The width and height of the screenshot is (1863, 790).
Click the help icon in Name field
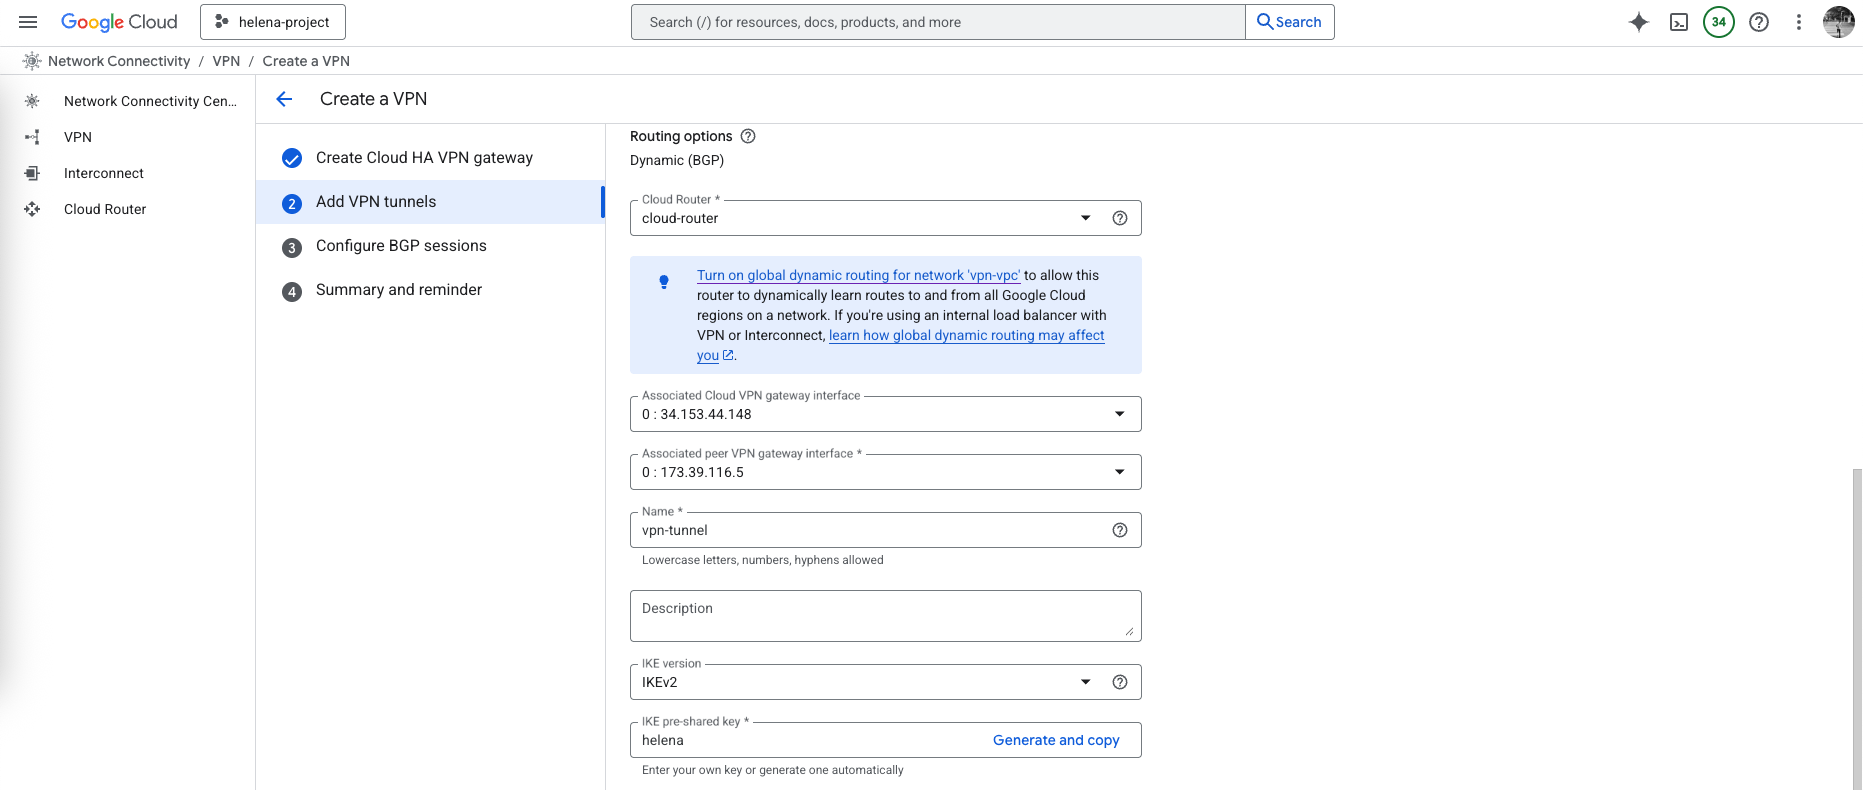[x=1120, y=530]
